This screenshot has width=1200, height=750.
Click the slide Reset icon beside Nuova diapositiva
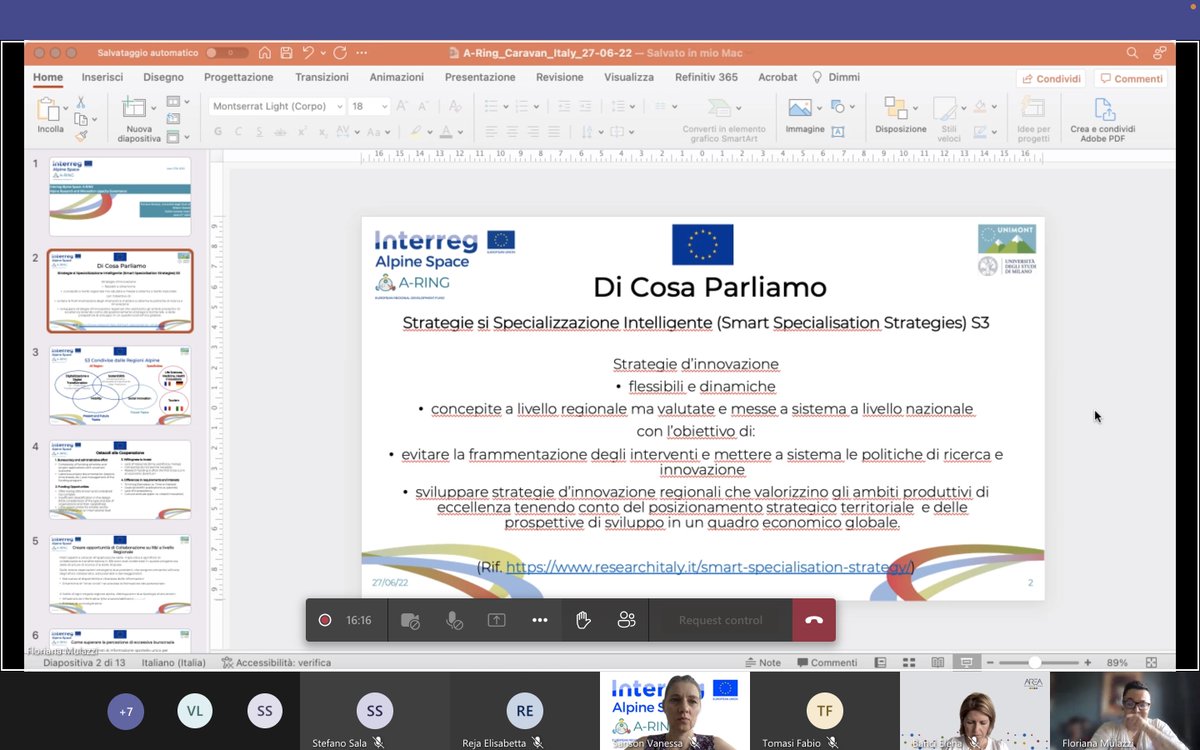173,119
